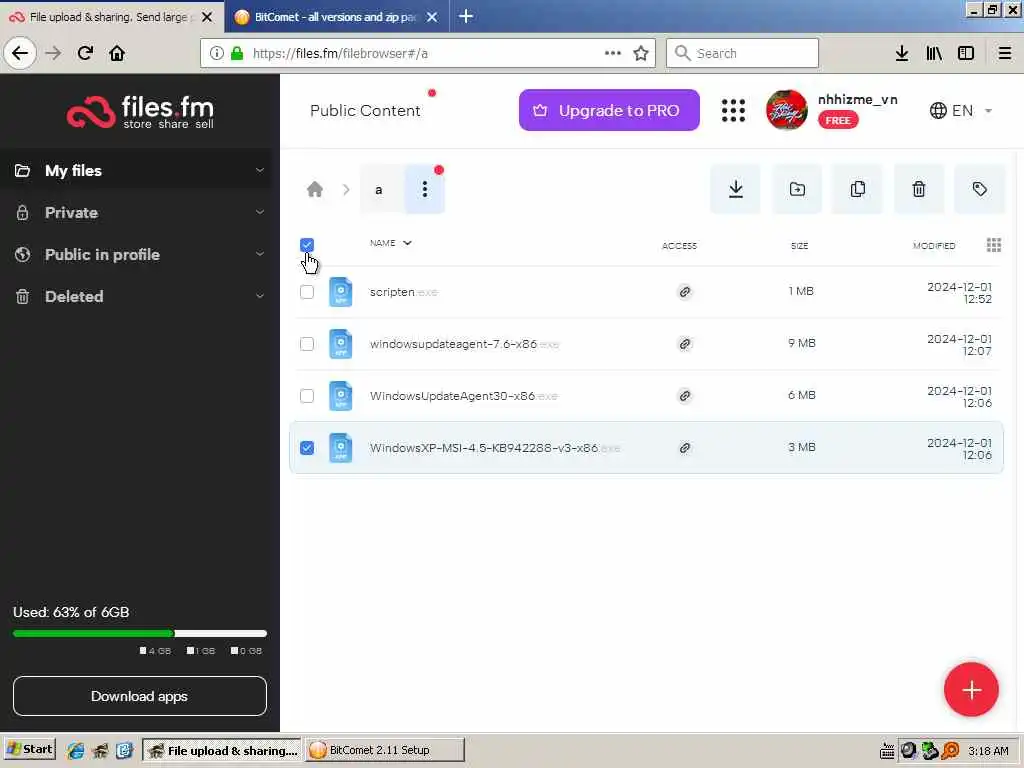Open Public in profile in the sidebar
Viewport: 1024px width, 768px height.
(102, 254)
